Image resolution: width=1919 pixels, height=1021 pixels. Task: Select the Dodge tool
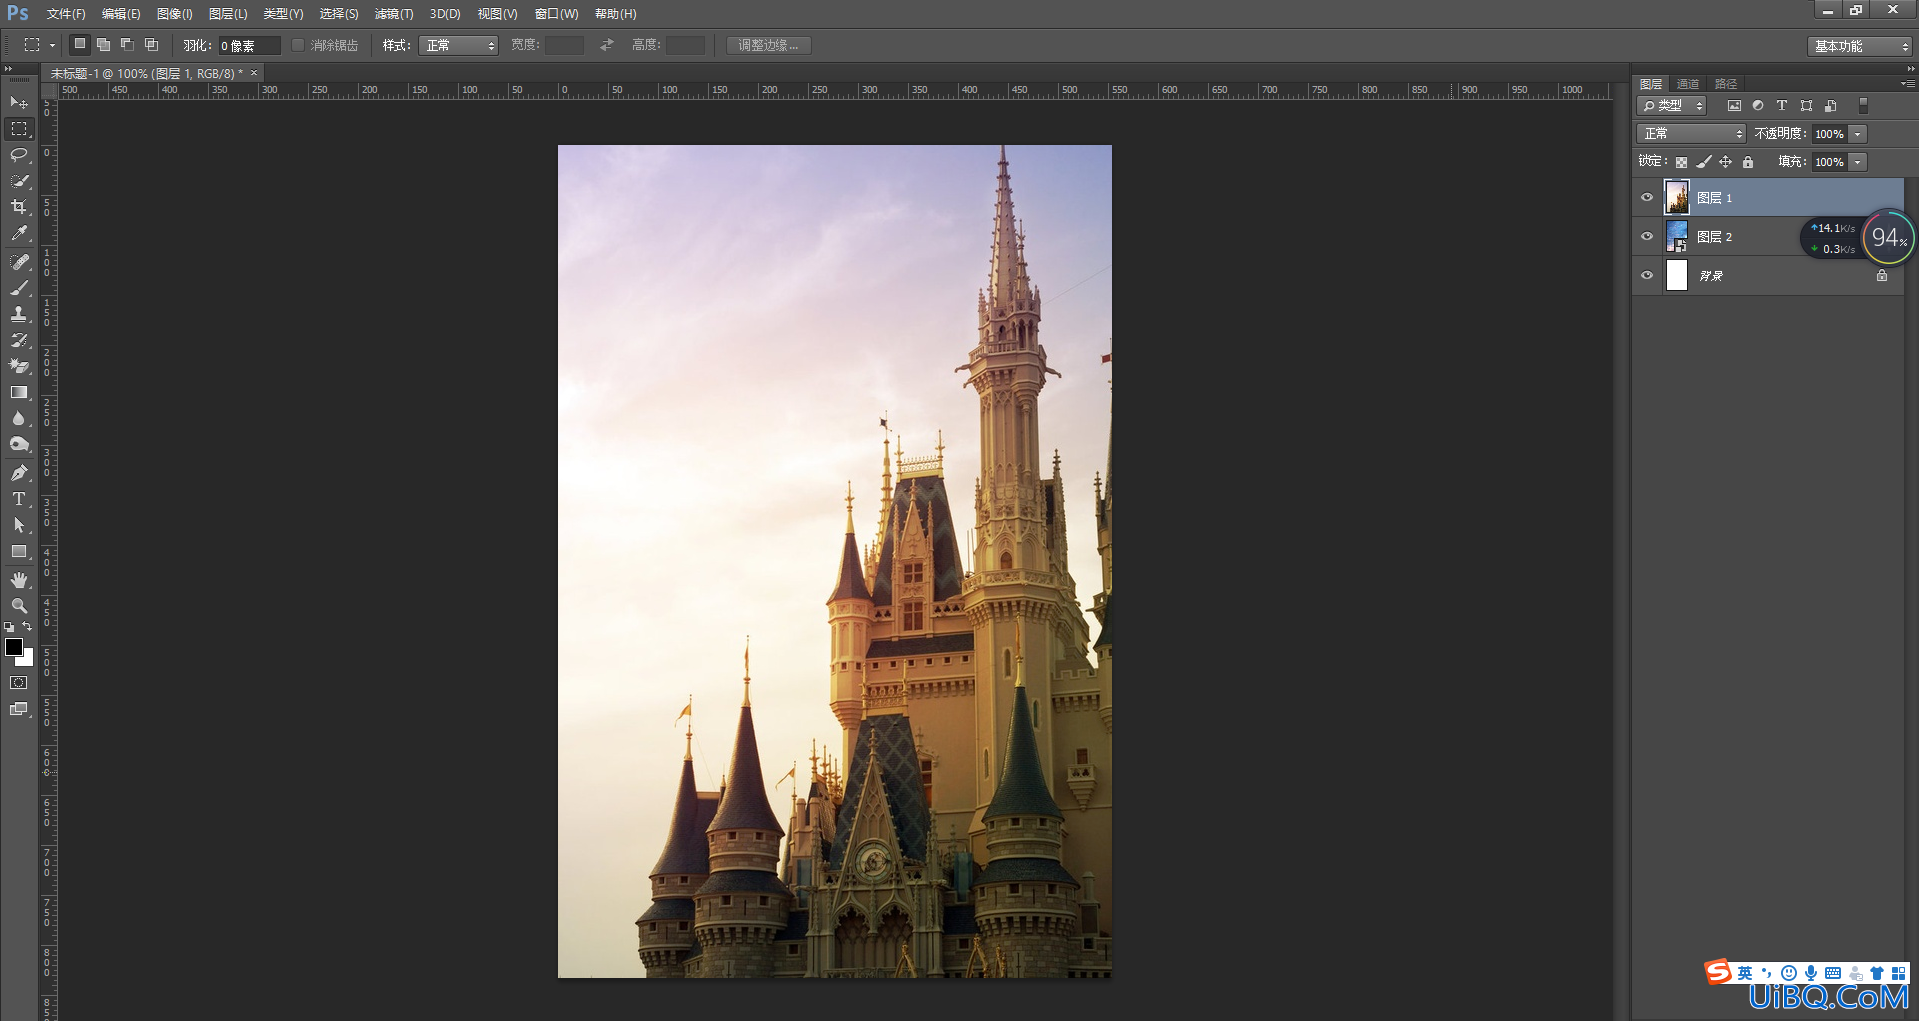coord(19,444)
